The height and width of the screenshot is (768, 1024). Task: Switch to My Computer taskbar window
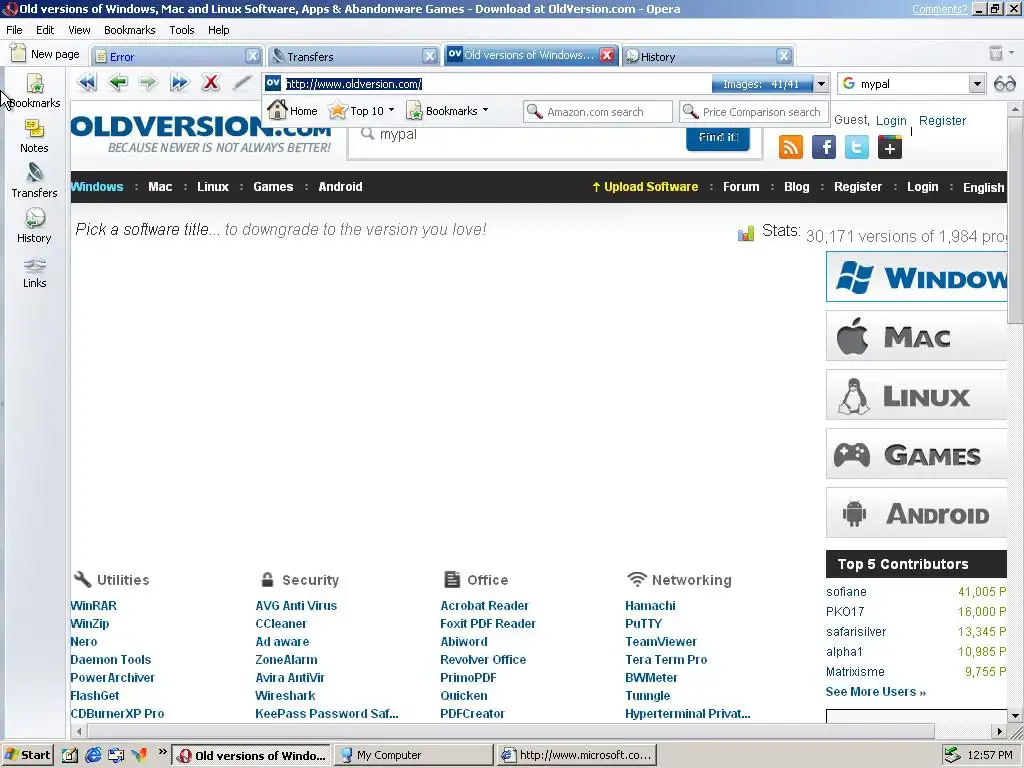tap(414, 755)
